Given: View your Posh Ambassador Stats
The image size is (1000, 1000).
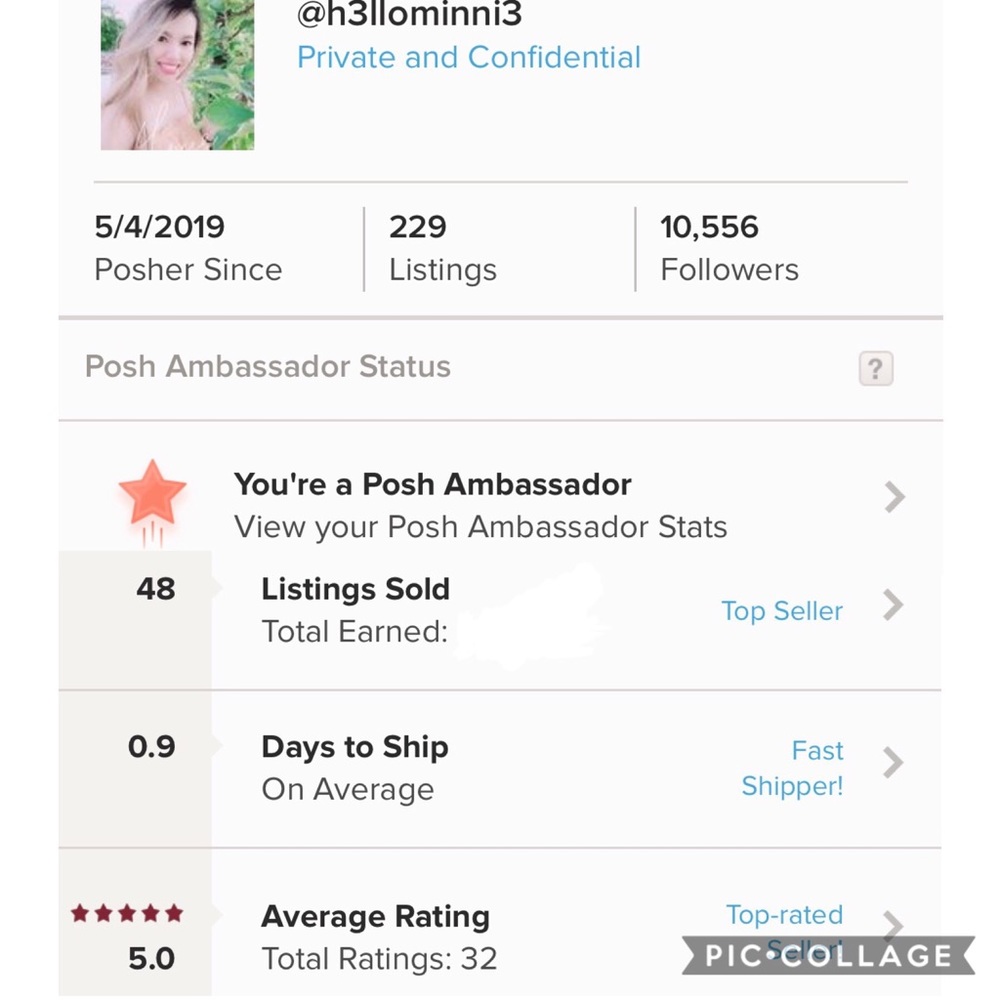Looking at the screenshot, I should (480, 527).
